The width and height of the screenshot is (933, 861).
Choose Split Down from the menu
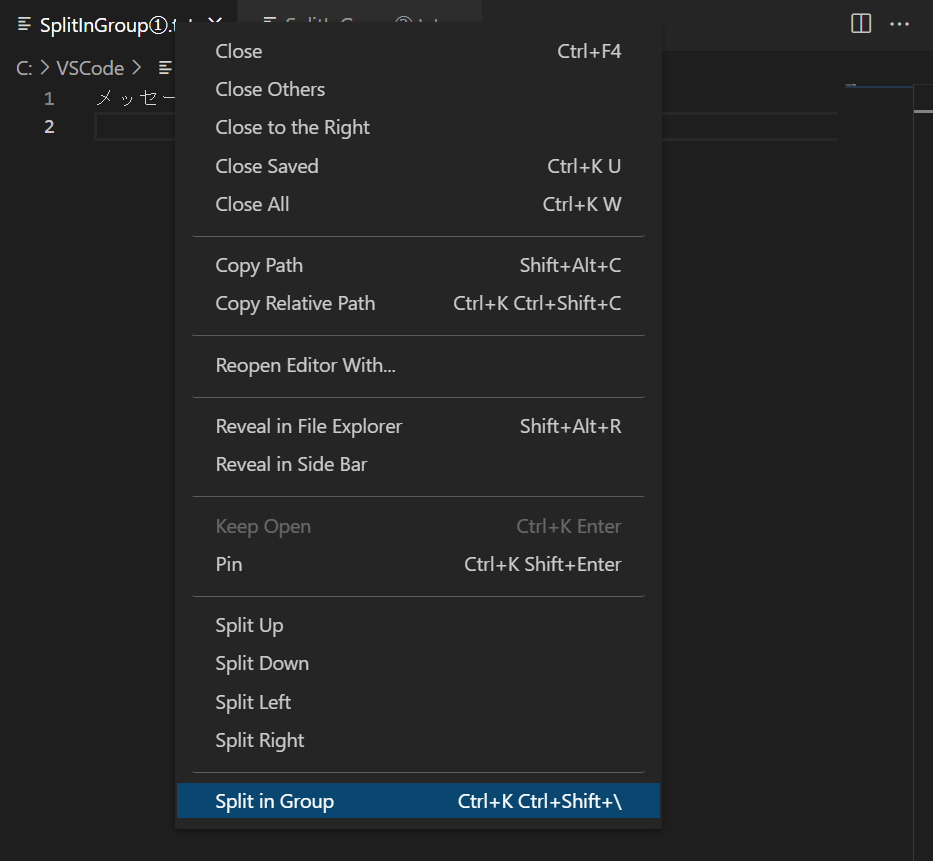262,663
